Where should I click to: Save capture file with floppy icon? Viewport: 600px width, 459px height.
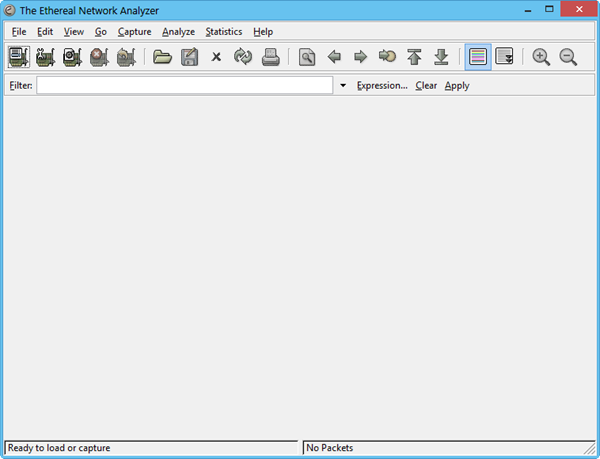coord(189,57)
